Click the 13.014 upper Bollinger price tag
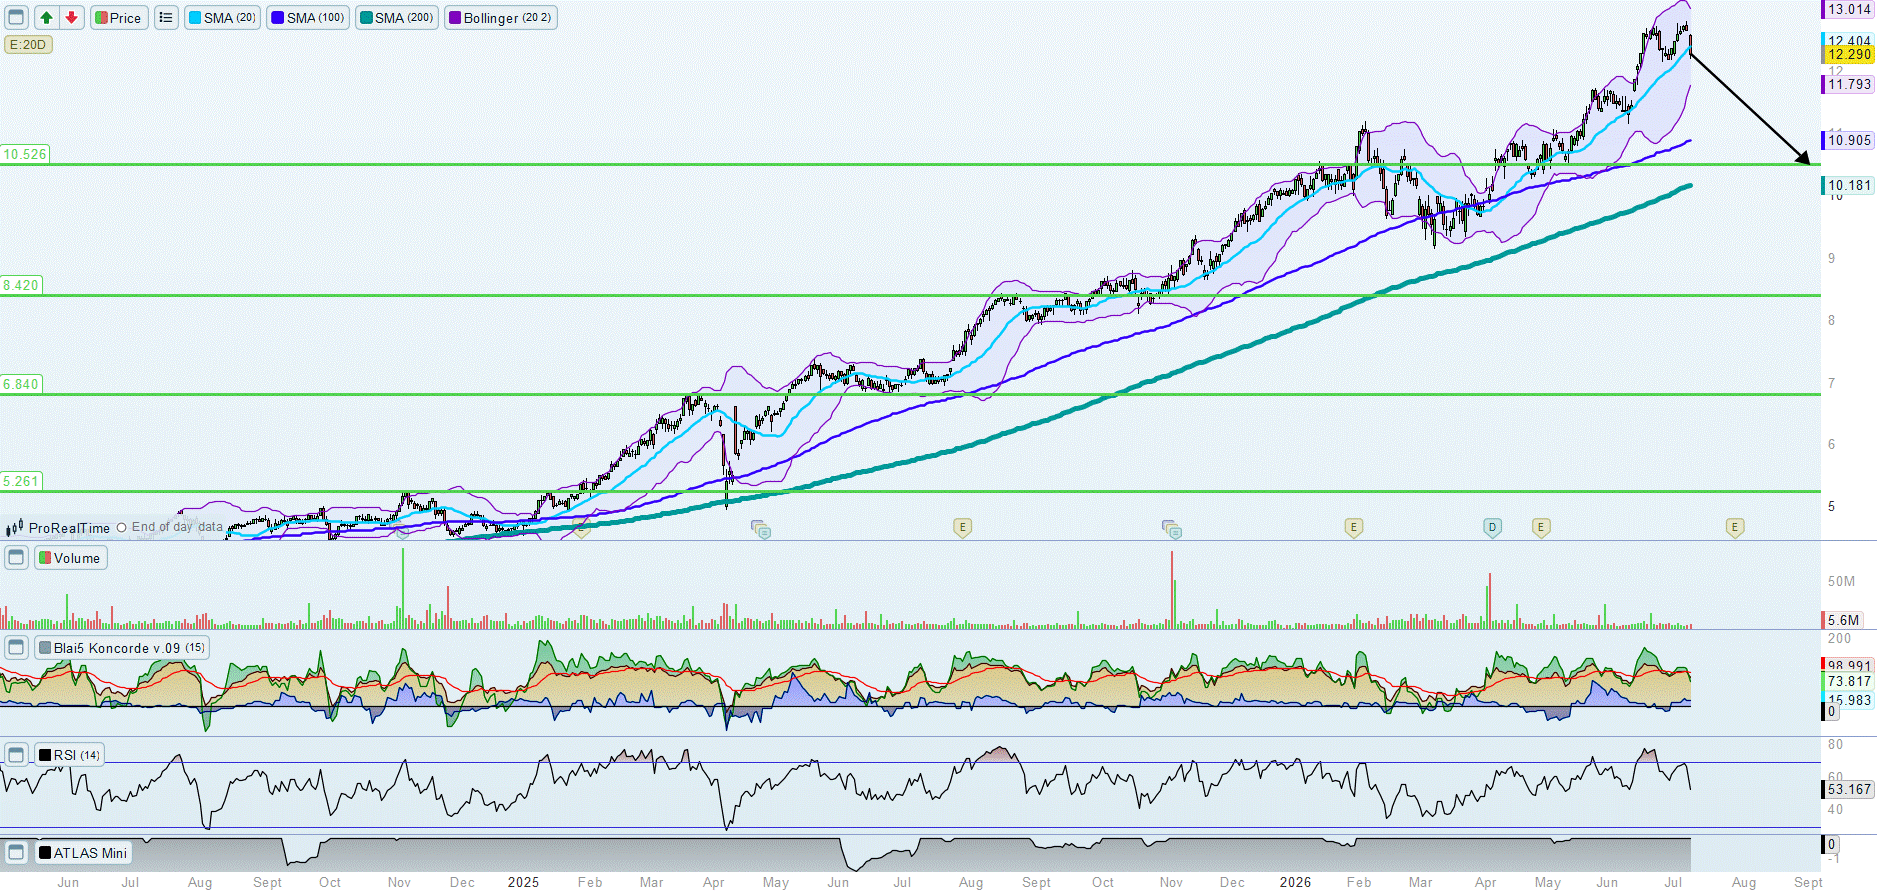This screenshot has height=891, width=1877. (x=1848, y=9)
